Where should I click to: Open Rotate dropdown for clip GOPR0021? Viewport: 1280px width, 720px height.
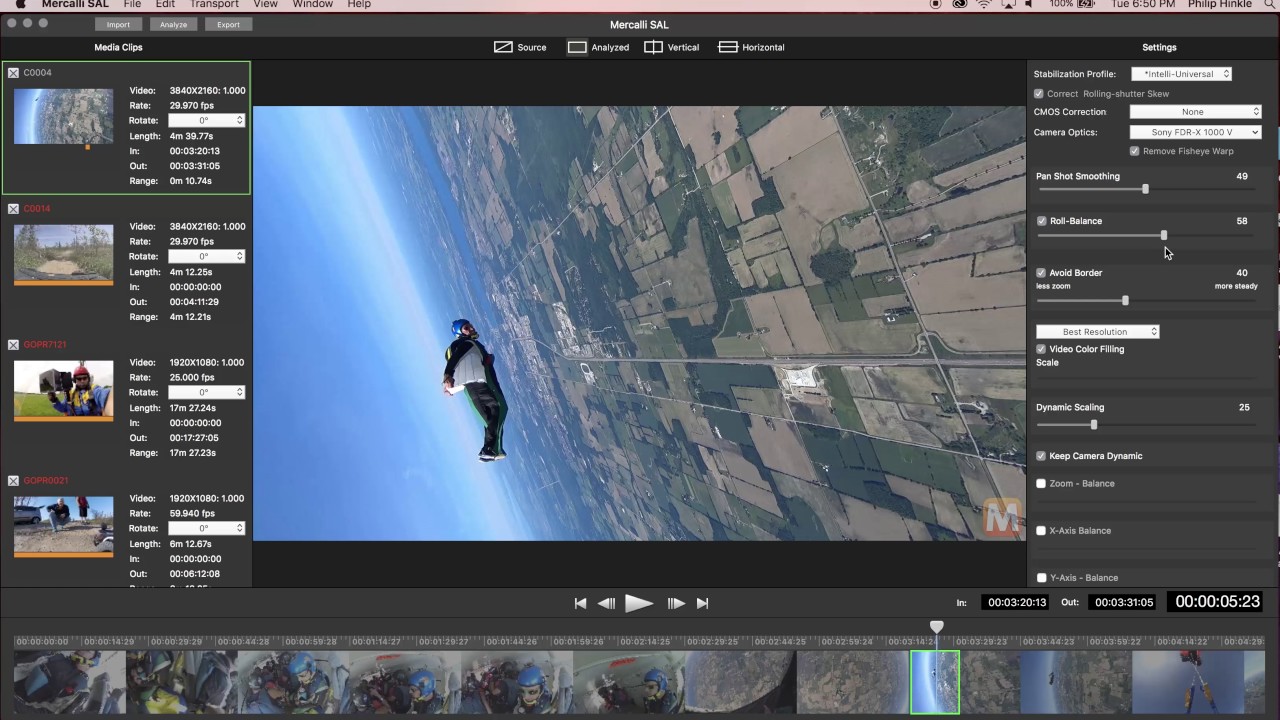point(206,528)
